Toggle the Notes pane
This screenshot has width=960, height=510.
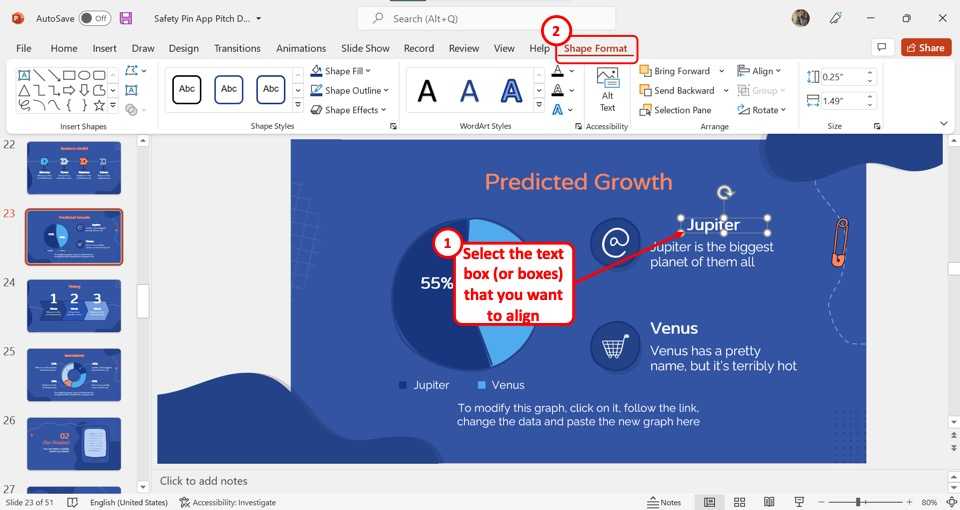pyautogui.click(x=664, y=502)
